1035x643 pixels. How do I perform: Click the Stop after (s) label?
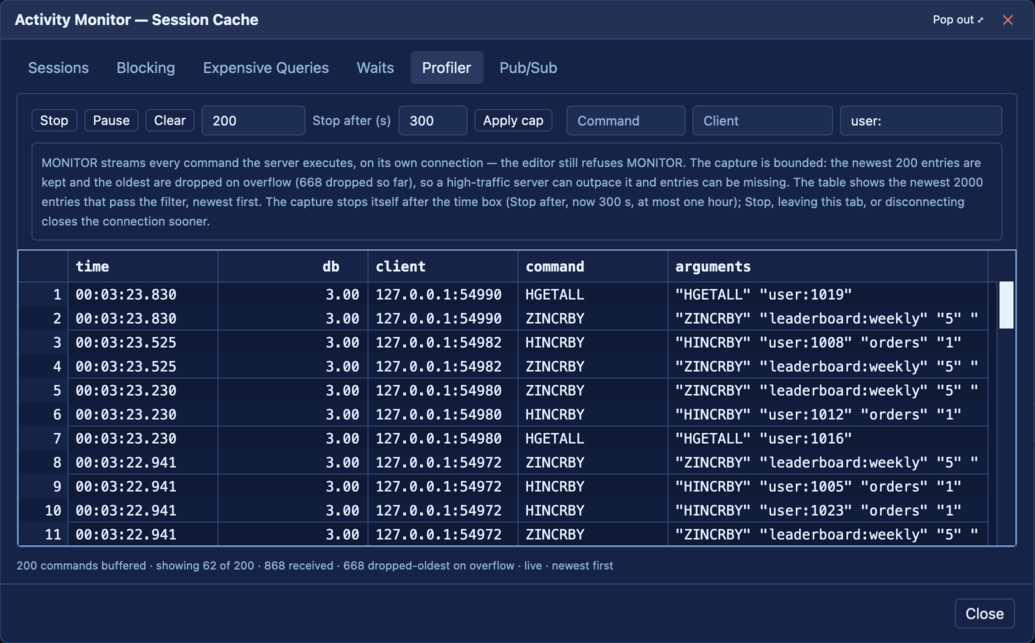(x=351, y=121)
